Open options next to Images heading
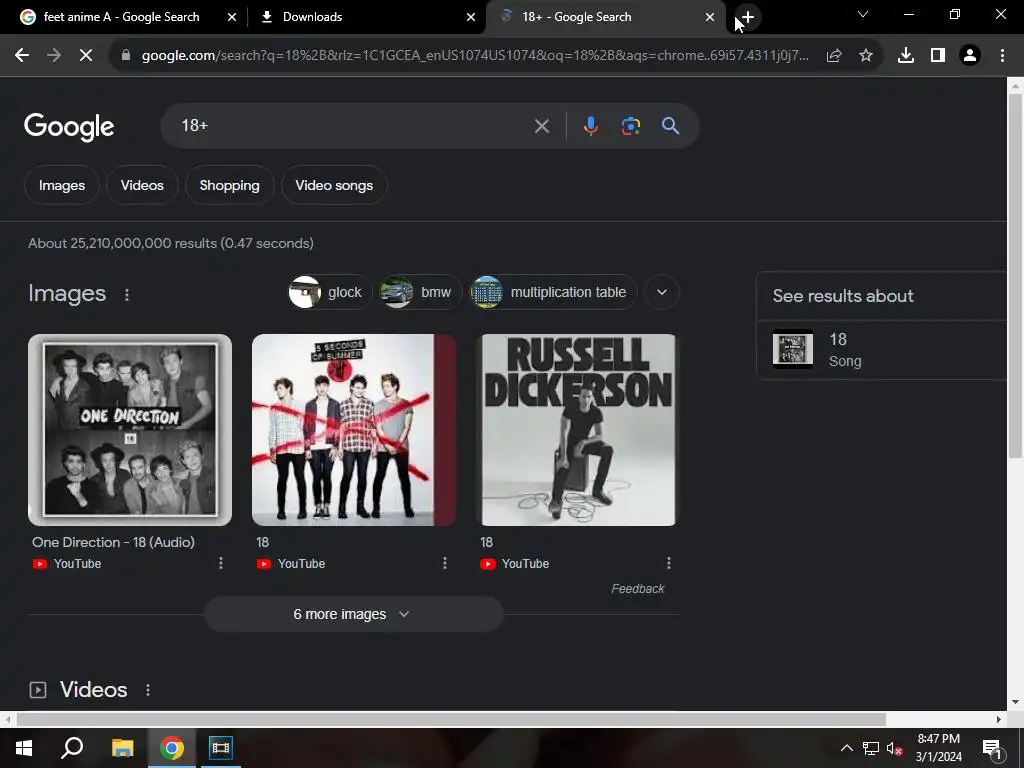The image size is (1024, 768). pyautogui.click(x=127, y=295)
